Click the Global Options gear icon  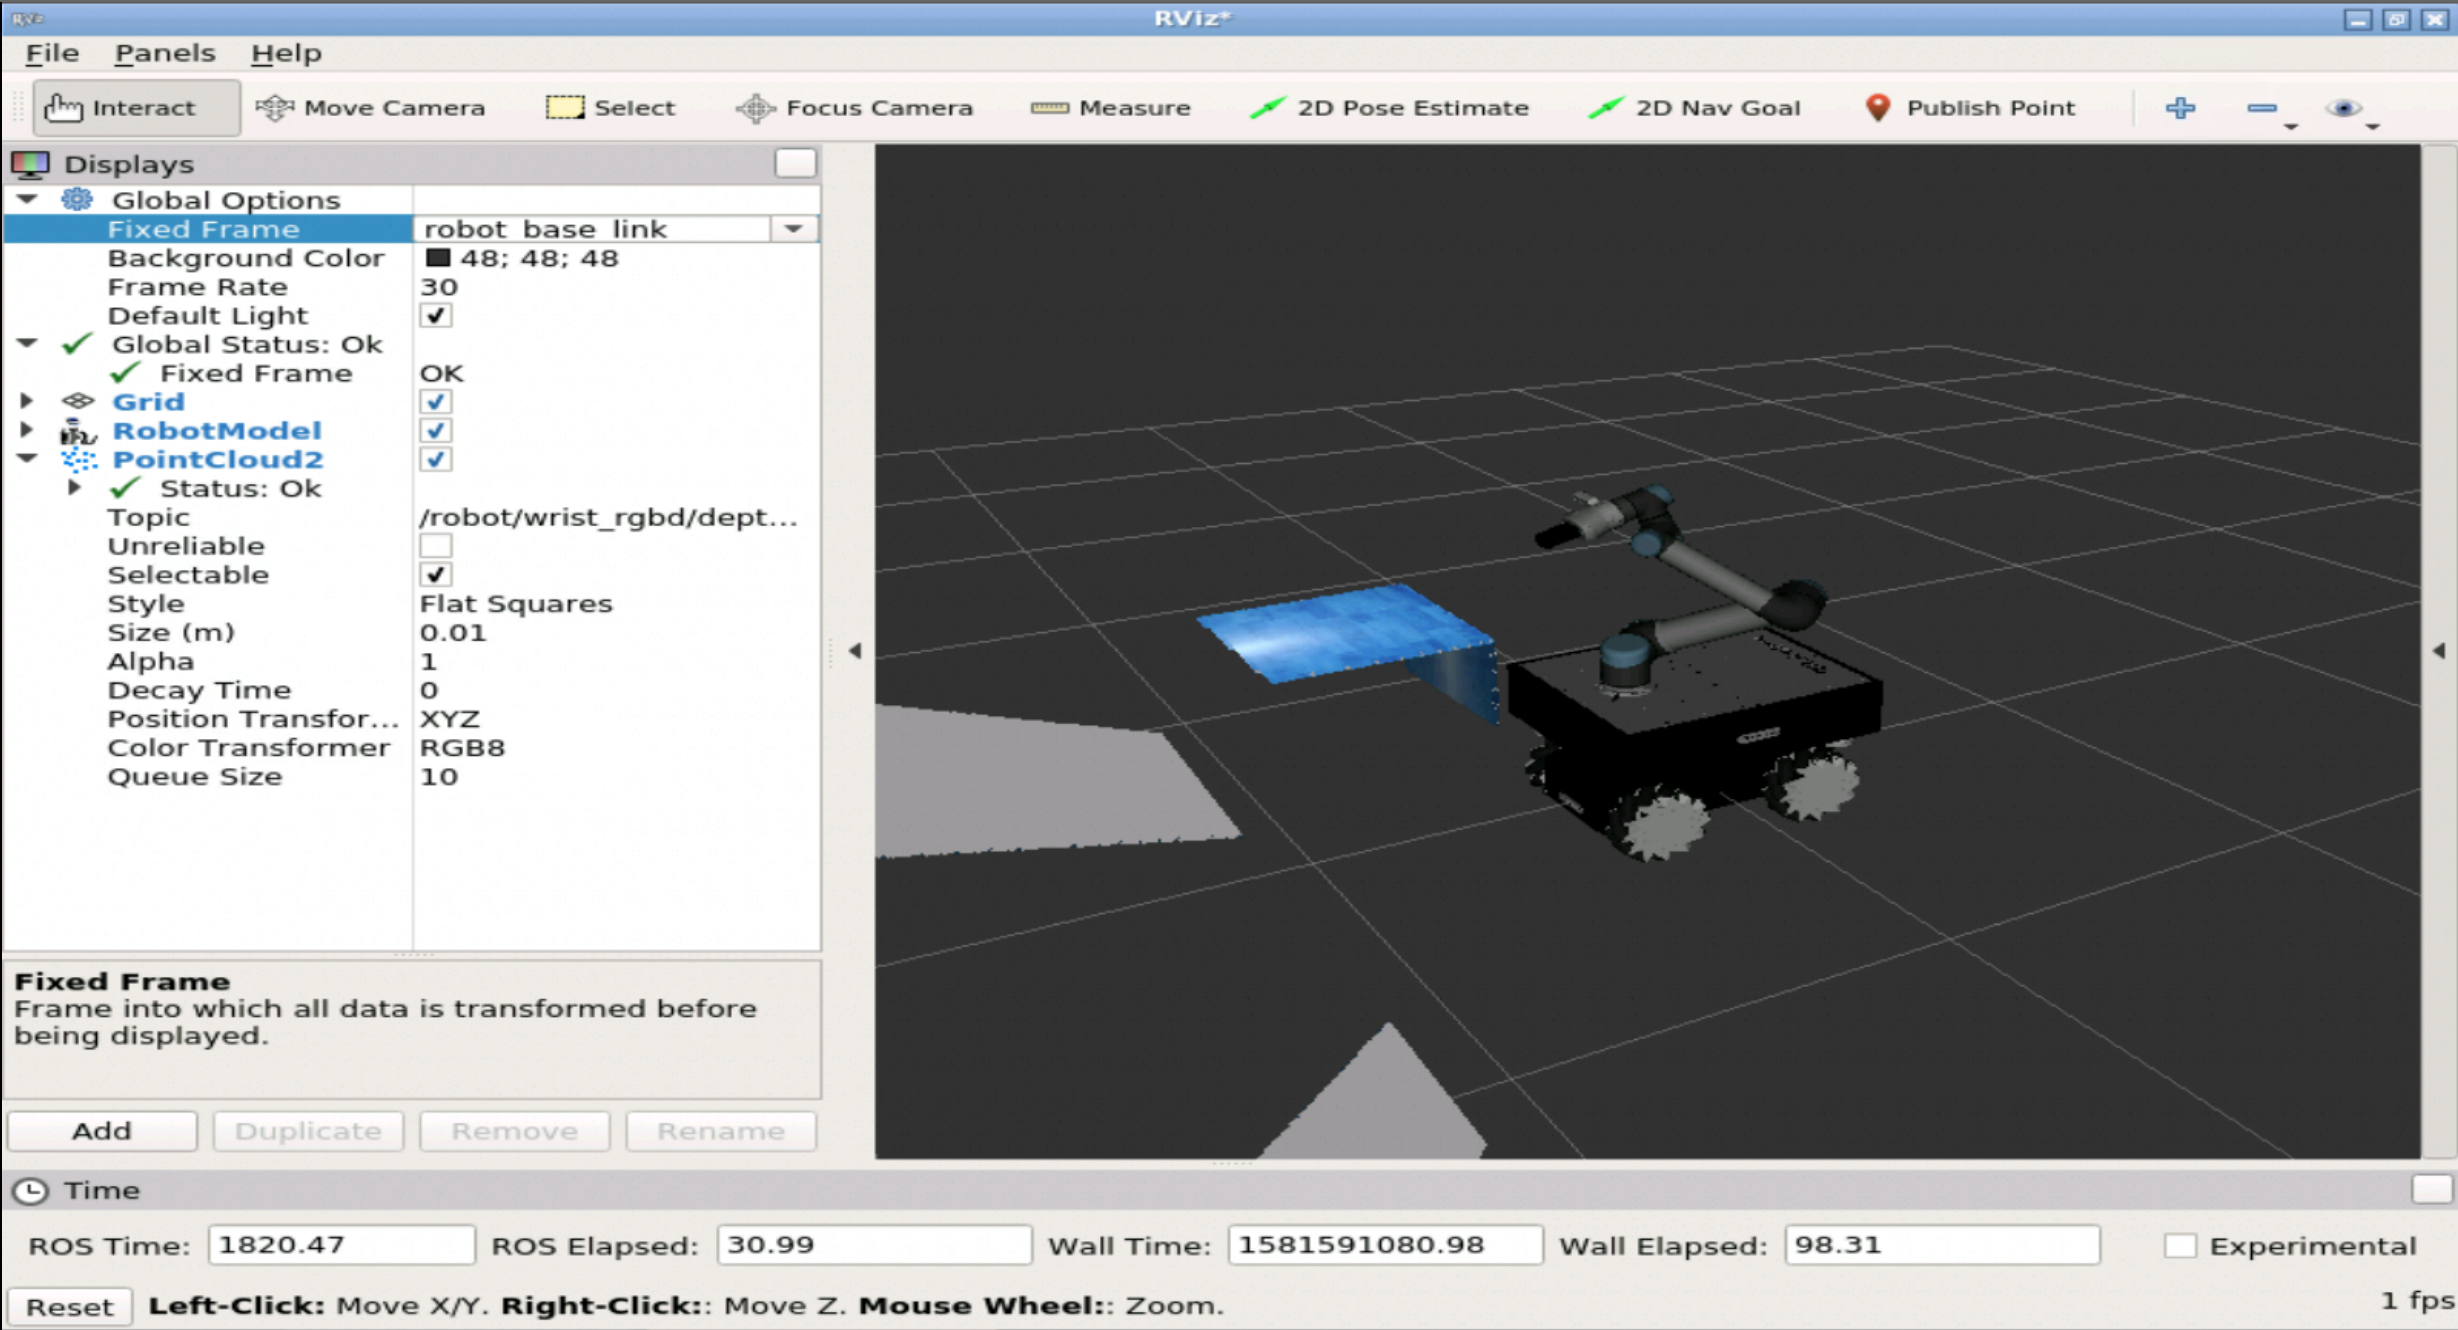pyautogui.click(x=78, y=199)
